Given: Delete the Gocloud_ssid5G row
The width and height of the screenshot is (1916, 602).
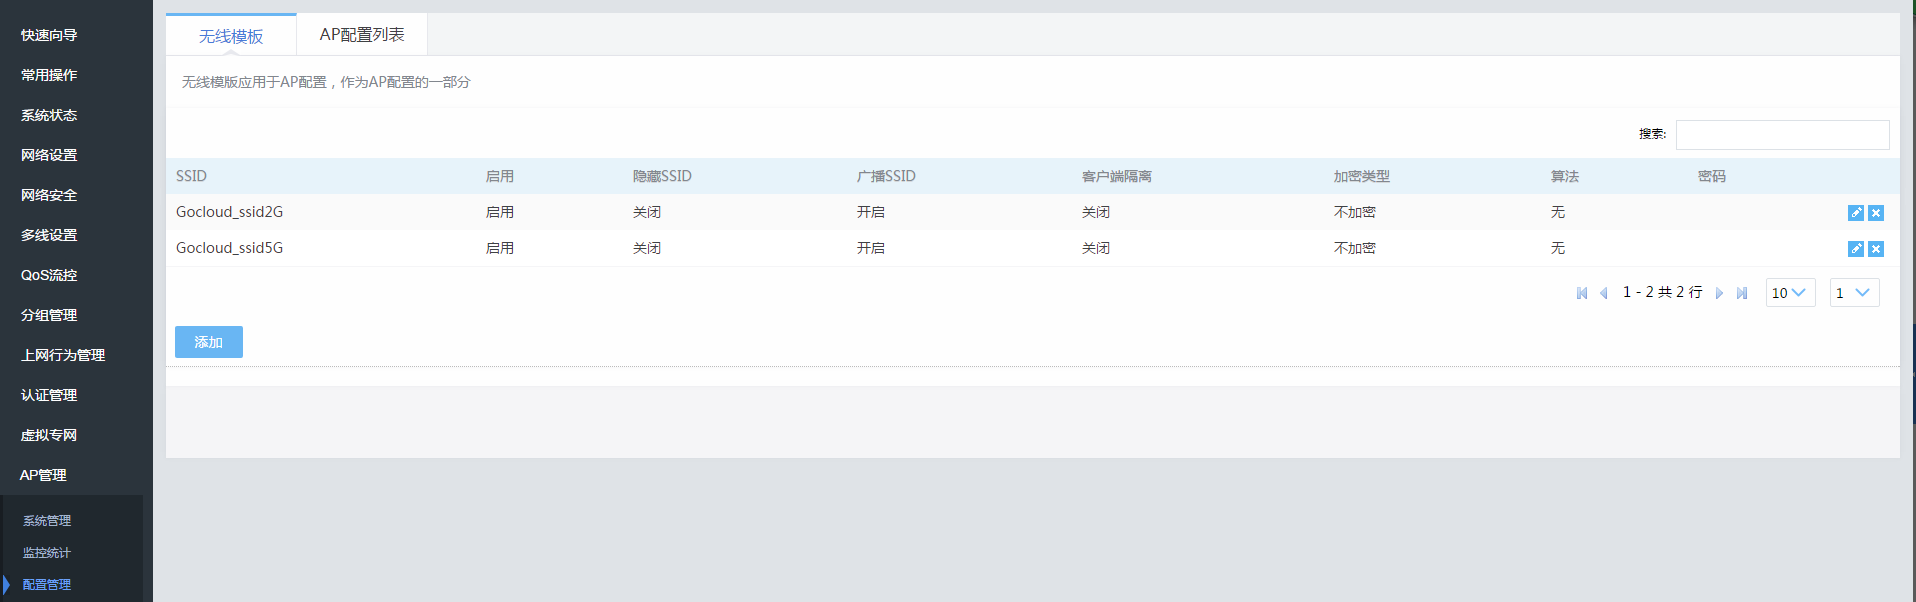Looking at the screenshot, I should pos(1876,249).
